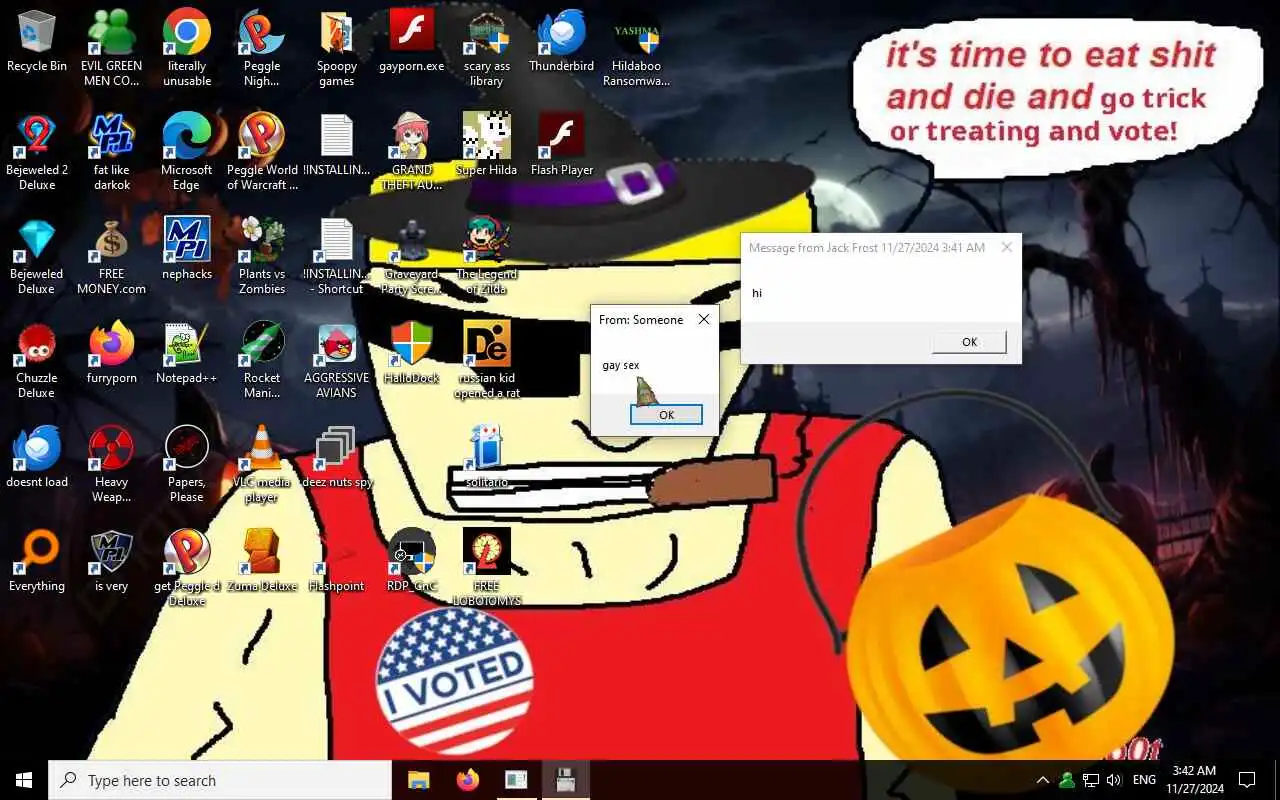The height and width of the screenshot is (800, 1280).
Task: Open the solitario shortcut
Action: (x=486, y=458)
